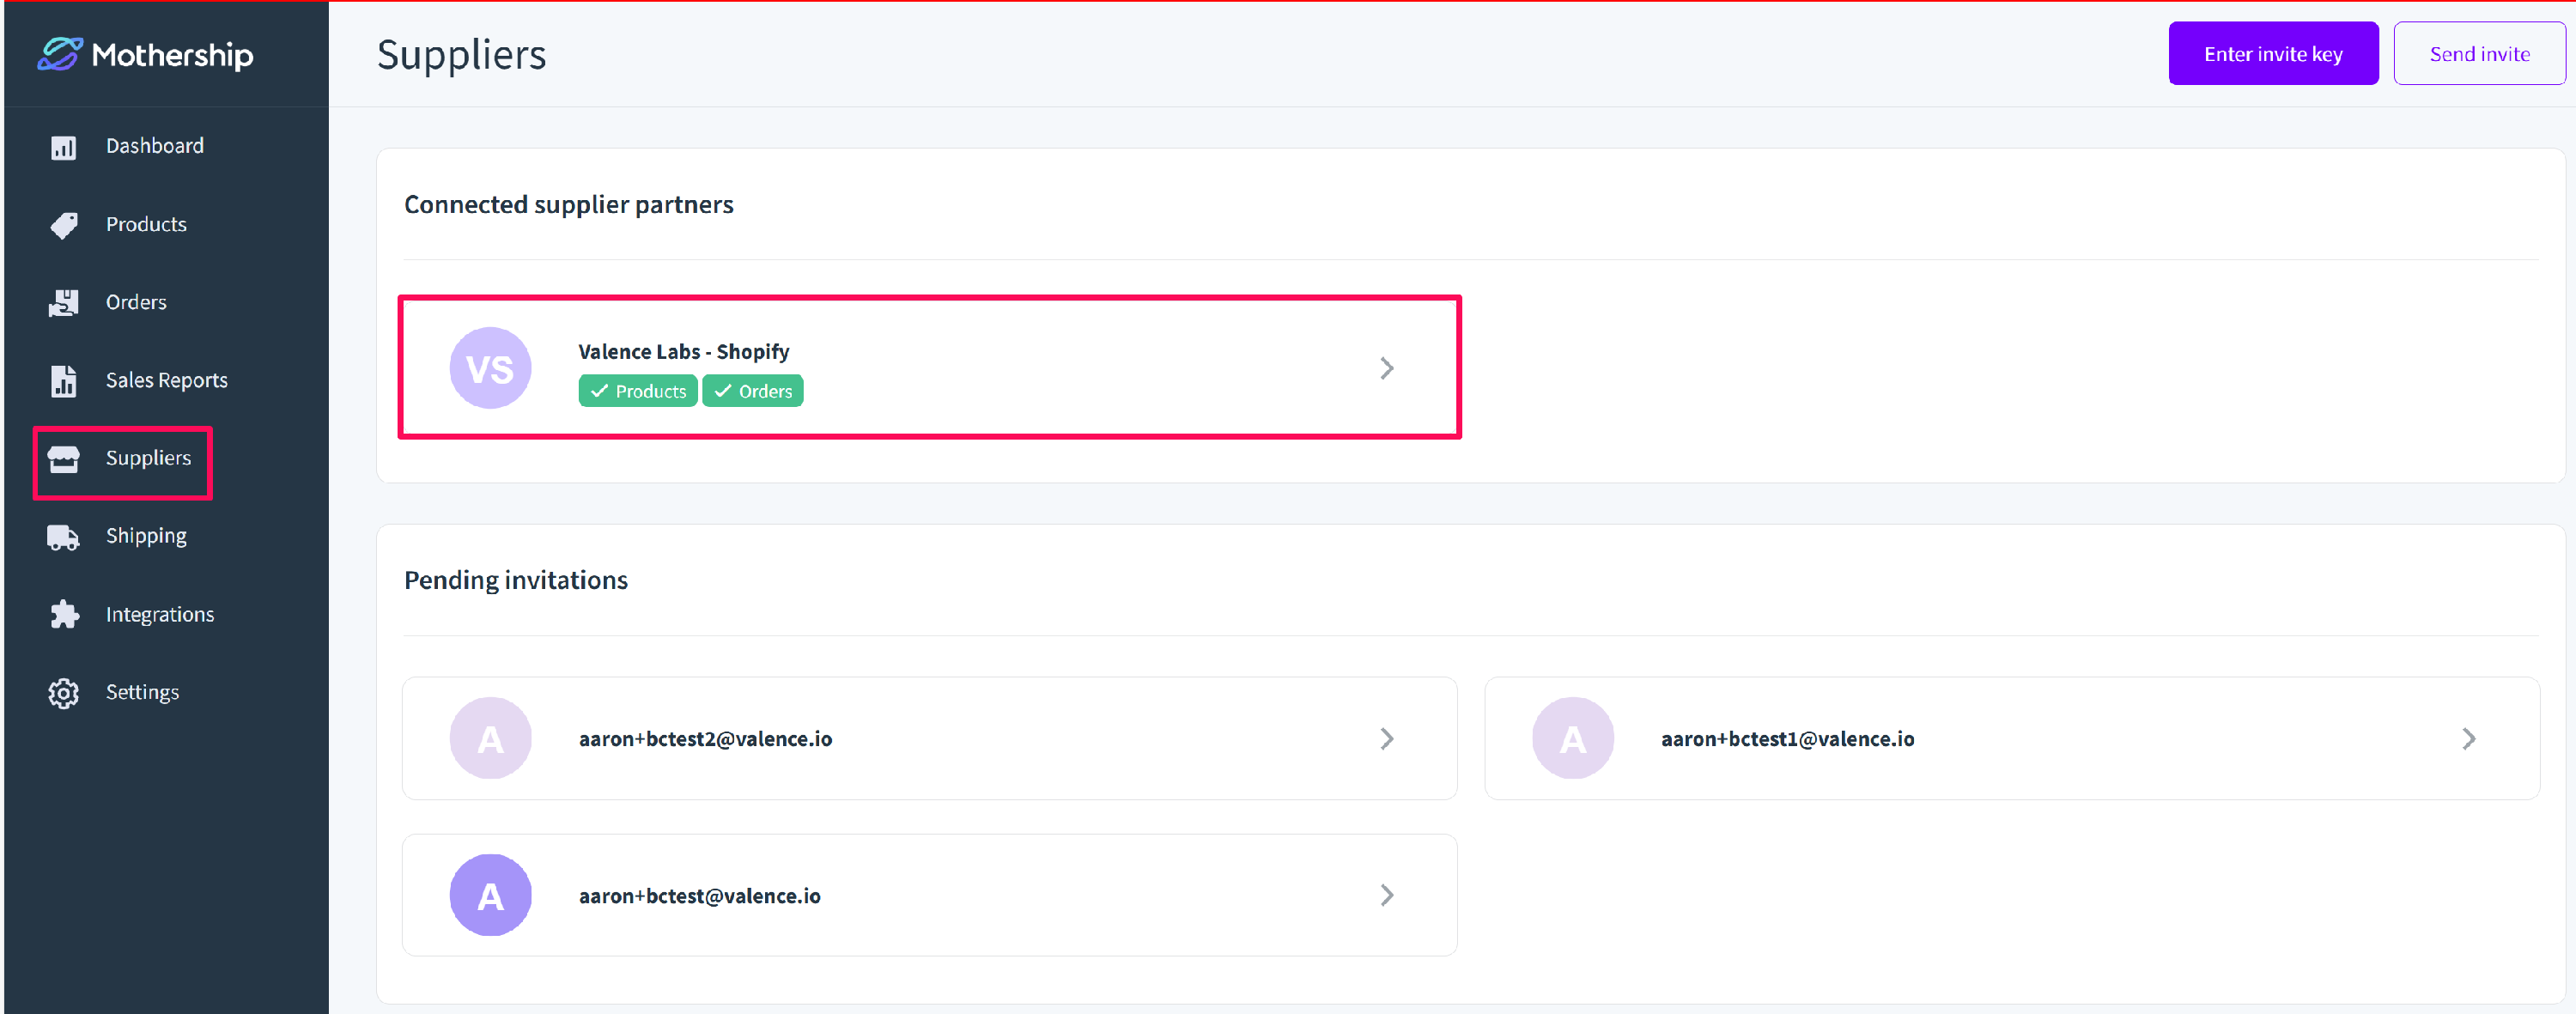Expand aaron+bctest1@valence.io invitation chevron

(x=2468, y=739)
